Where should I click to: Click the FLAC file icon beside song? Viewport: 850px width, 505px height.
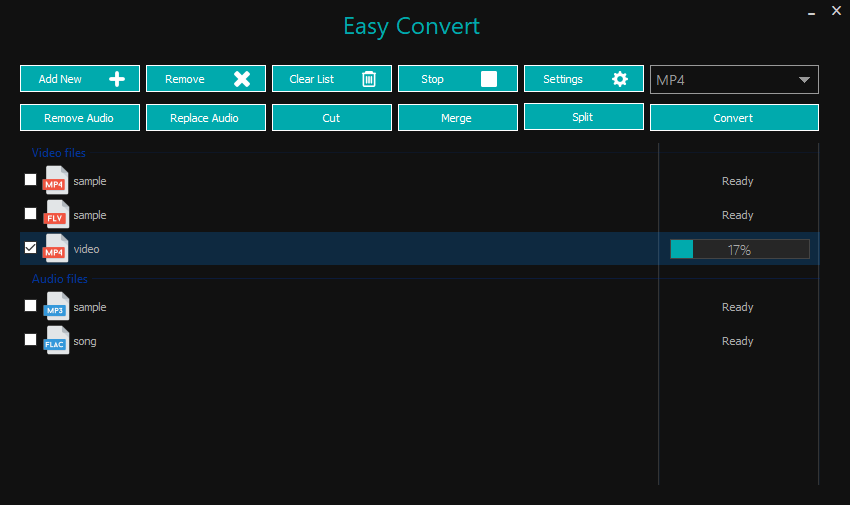click(55, 341)
